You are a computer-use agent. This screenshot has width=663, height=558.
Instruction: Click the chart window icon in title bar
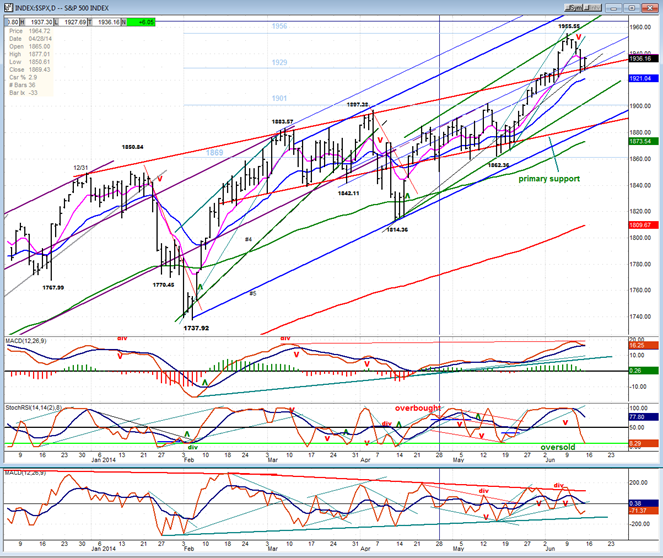8,8
